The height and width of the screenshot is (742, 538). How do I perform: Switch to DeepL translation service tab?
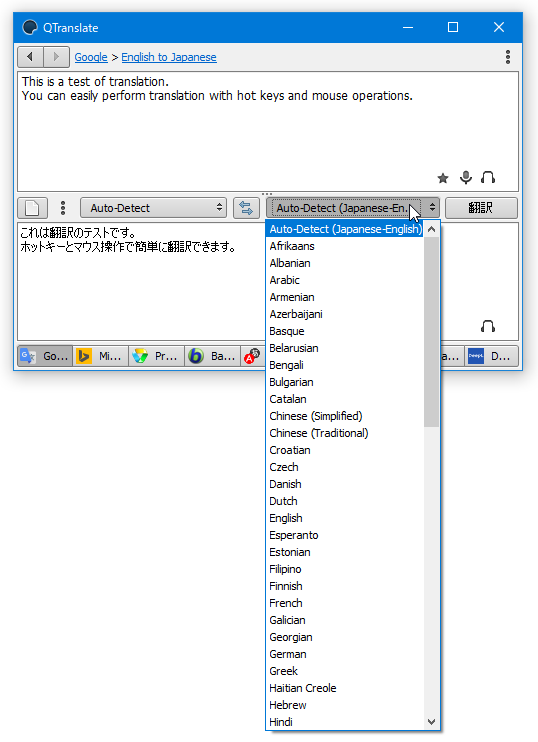pyautogui.click(x=492, y=356)
